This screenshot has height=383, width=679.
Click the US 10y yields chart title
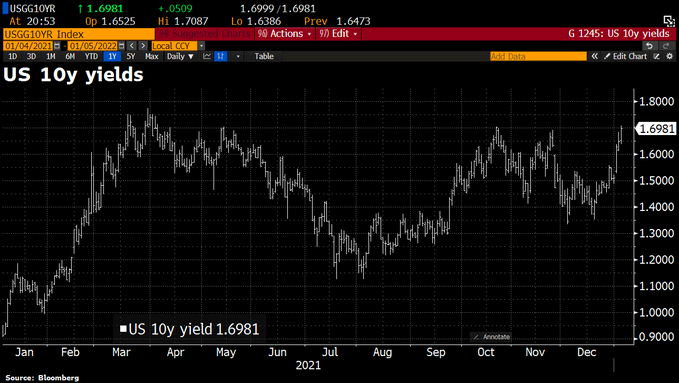(x=73, y=75)
